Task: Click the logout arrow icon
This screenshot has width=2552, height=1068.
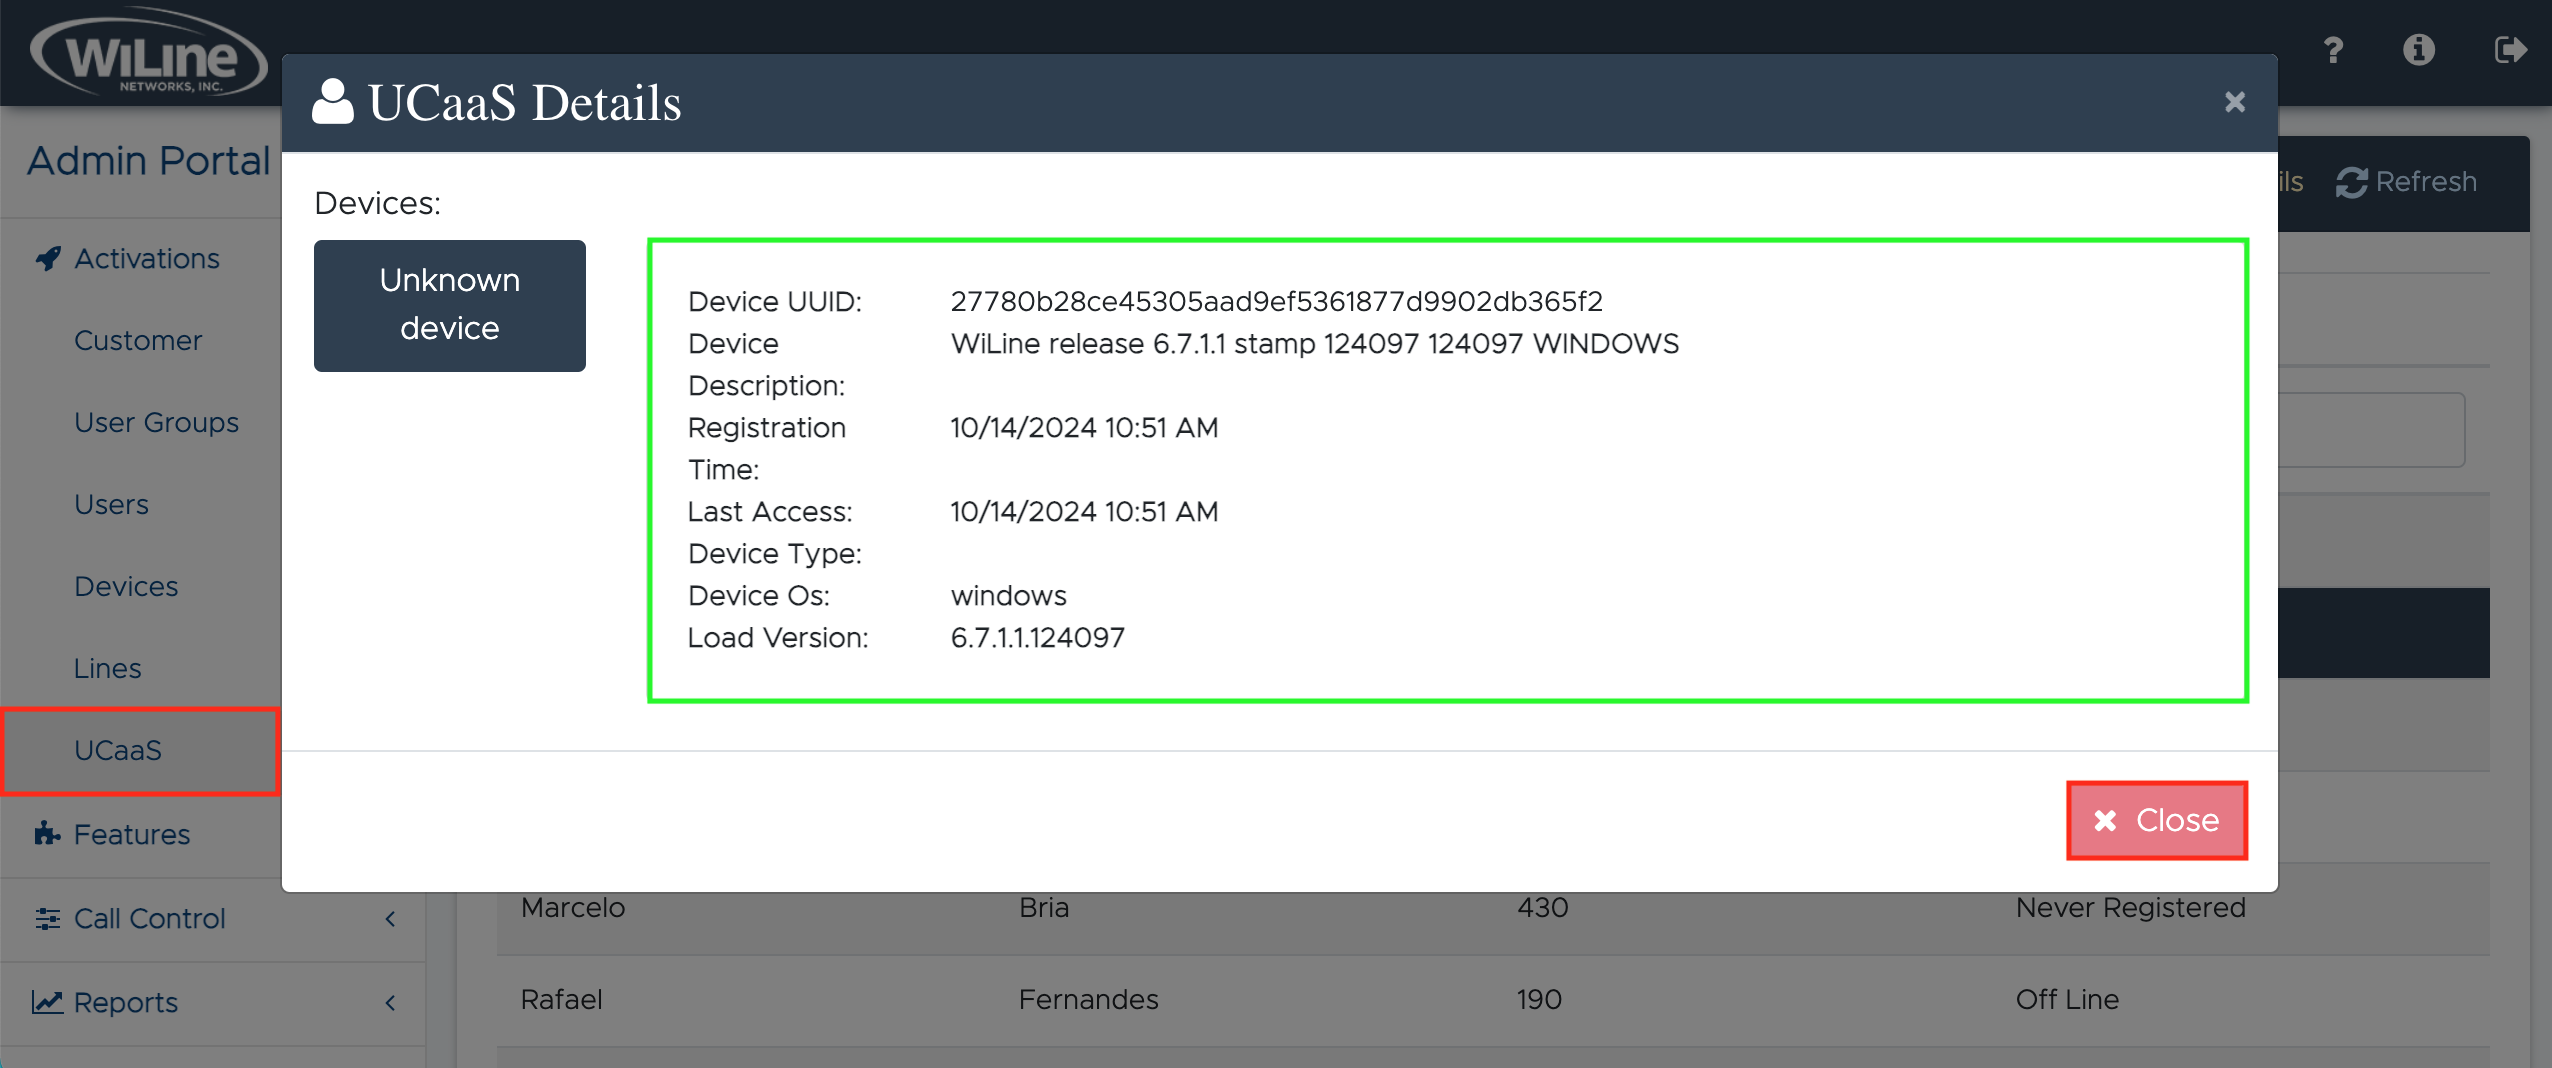Action: [x=2509, y=50]
